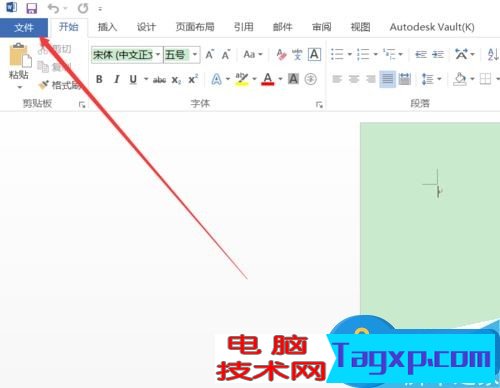Click the Word application icon
500x388 pixels.
pos(11,8)
